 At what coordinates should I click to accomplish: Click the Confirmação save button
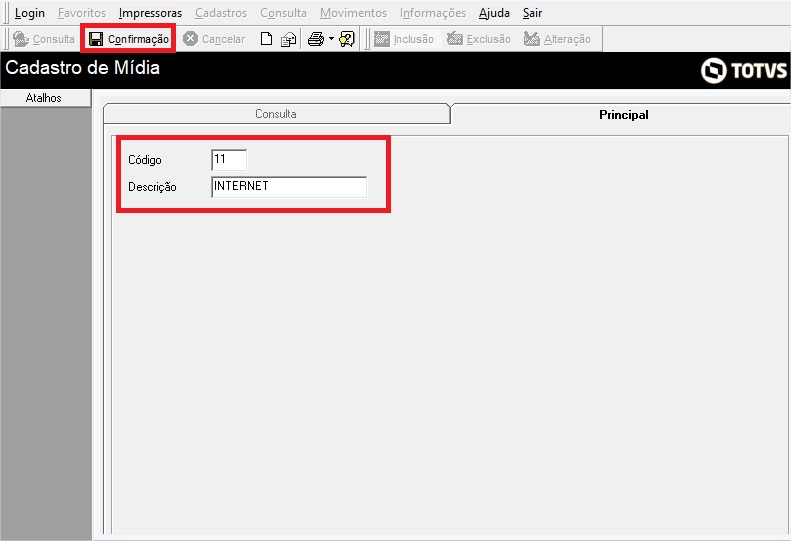pos(128,39)
